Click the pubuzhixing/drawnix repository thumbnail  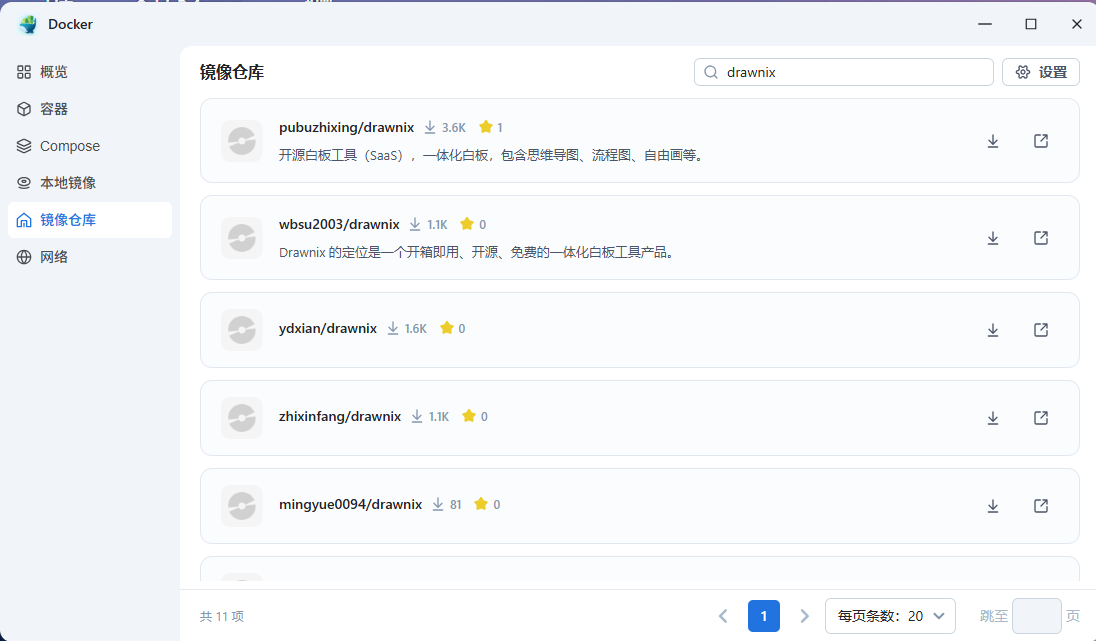(242, 141)
